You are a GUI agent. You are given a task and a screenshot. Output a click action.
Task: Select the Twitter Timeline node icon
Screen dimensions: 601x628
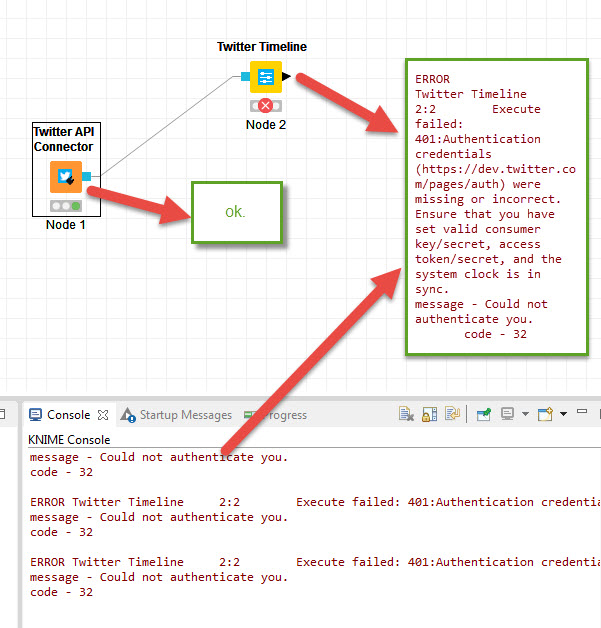[x=266, y=76]
